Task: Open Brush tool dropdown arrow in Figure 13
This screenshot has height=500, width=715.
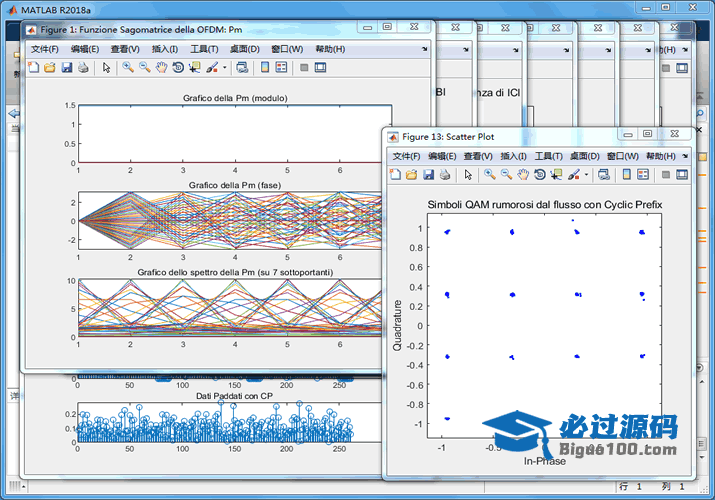Action: point(587,176)
